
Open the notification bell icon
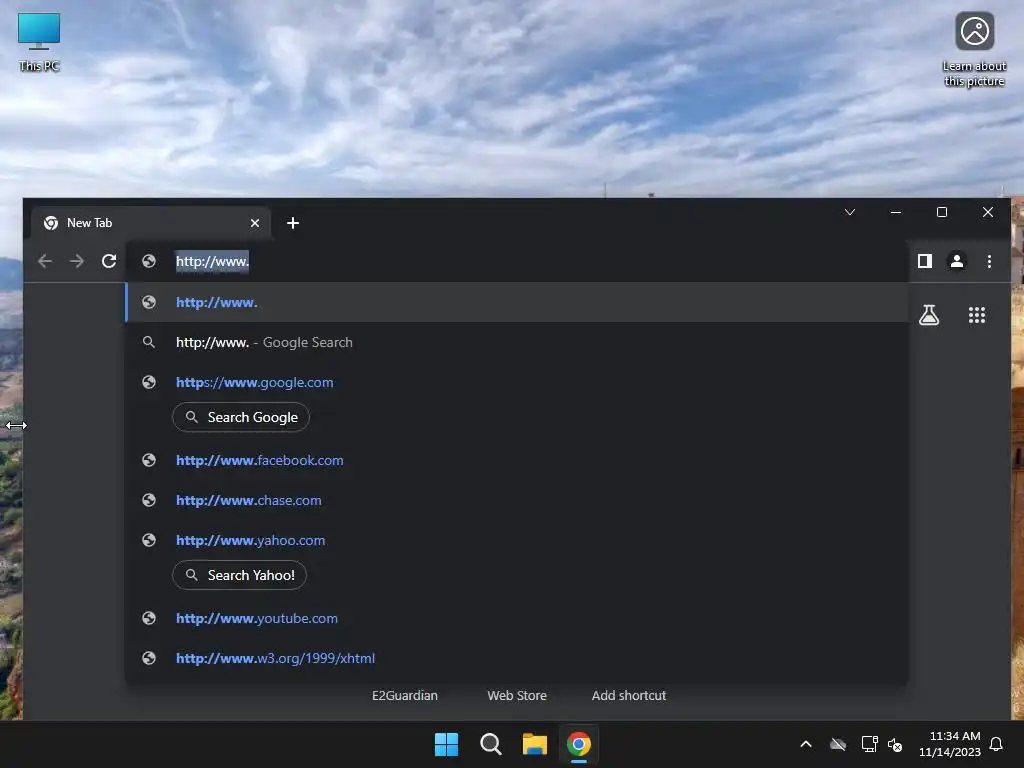pos(997,744)
